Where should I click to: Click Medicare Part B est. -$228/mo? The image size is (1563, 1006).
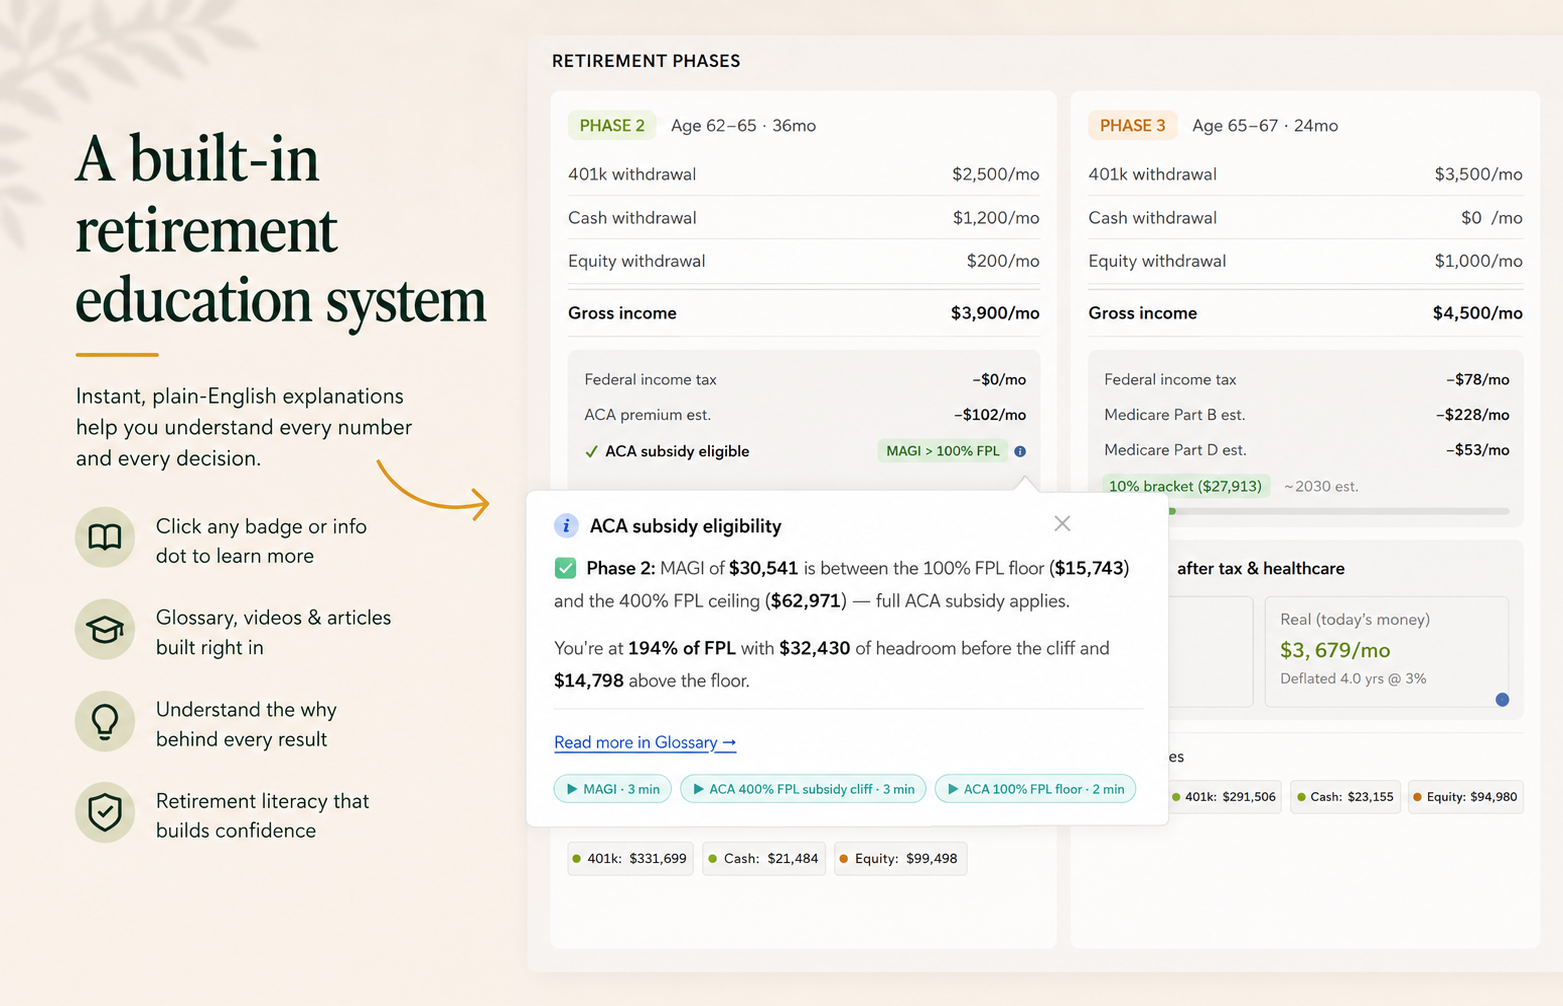pyautogui.click(x=1307, y=414)
